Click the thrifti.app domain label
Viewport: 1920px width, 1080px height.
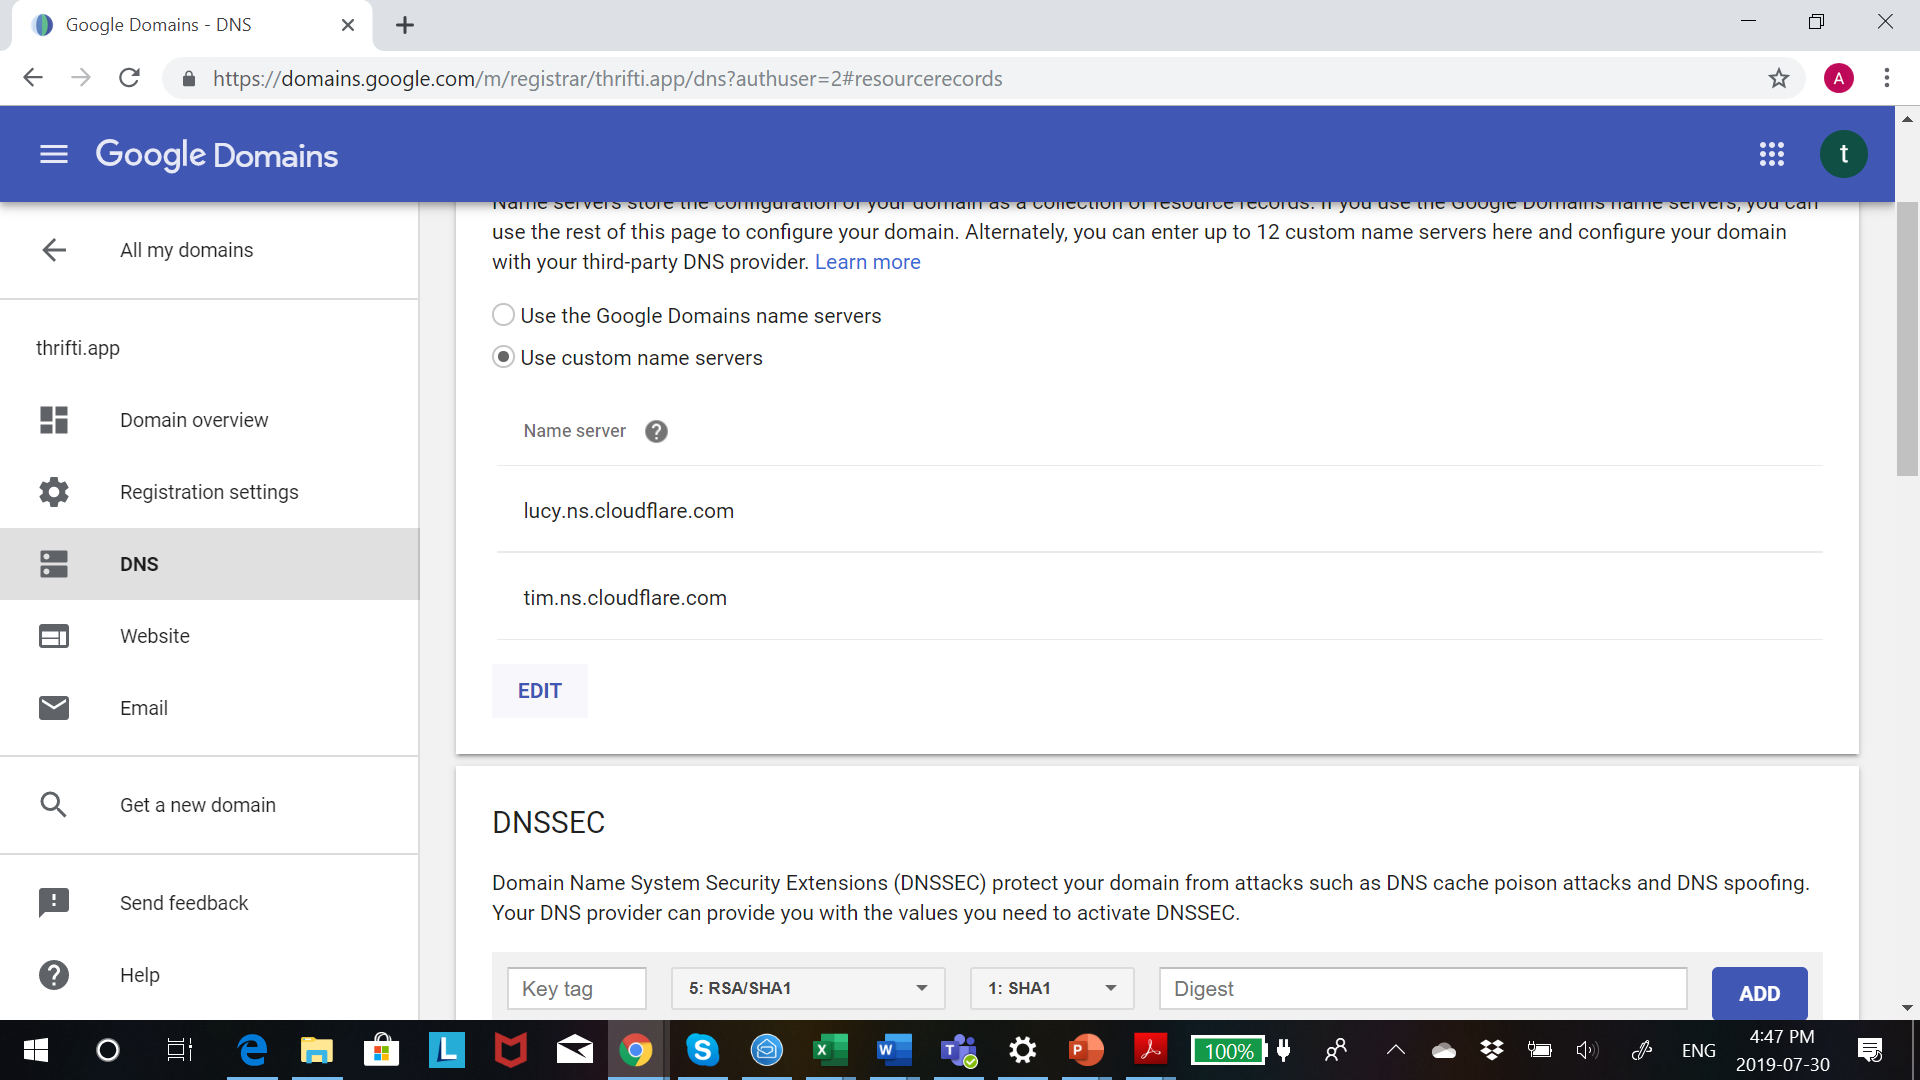tap(78, 348)
